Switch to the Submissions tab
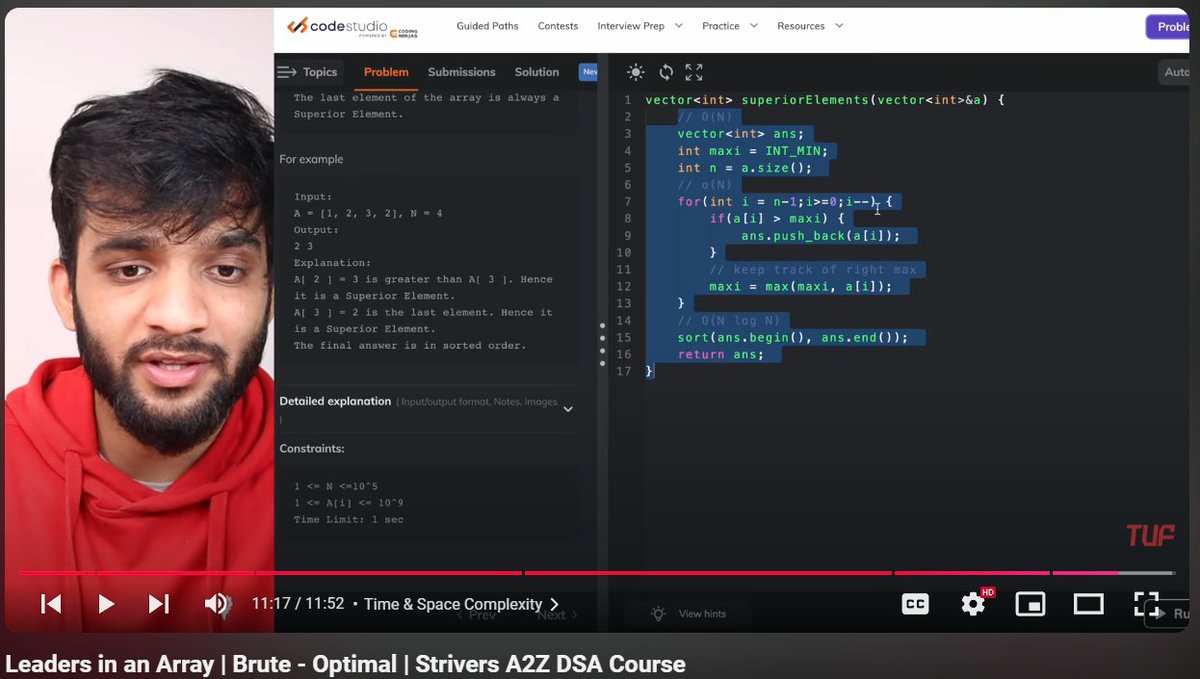Viewport: 1200px width, 679px height. pyautogui.click(x=461, y=72)
